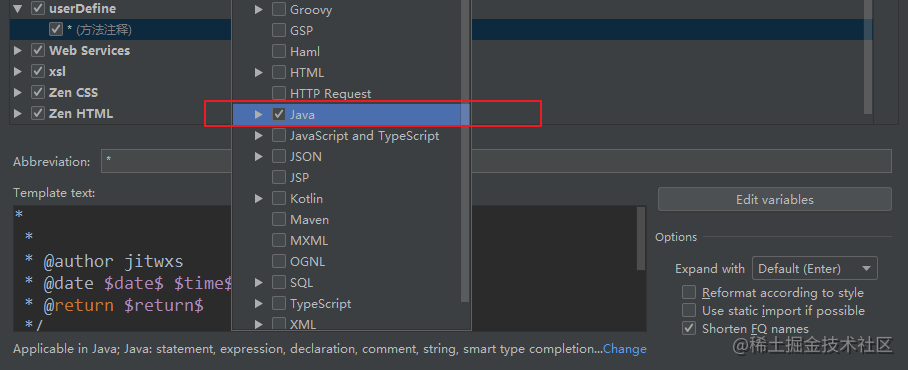Select the Web Services group label
The width and height of the screenshot is (908, 370).
click(90, 50)
